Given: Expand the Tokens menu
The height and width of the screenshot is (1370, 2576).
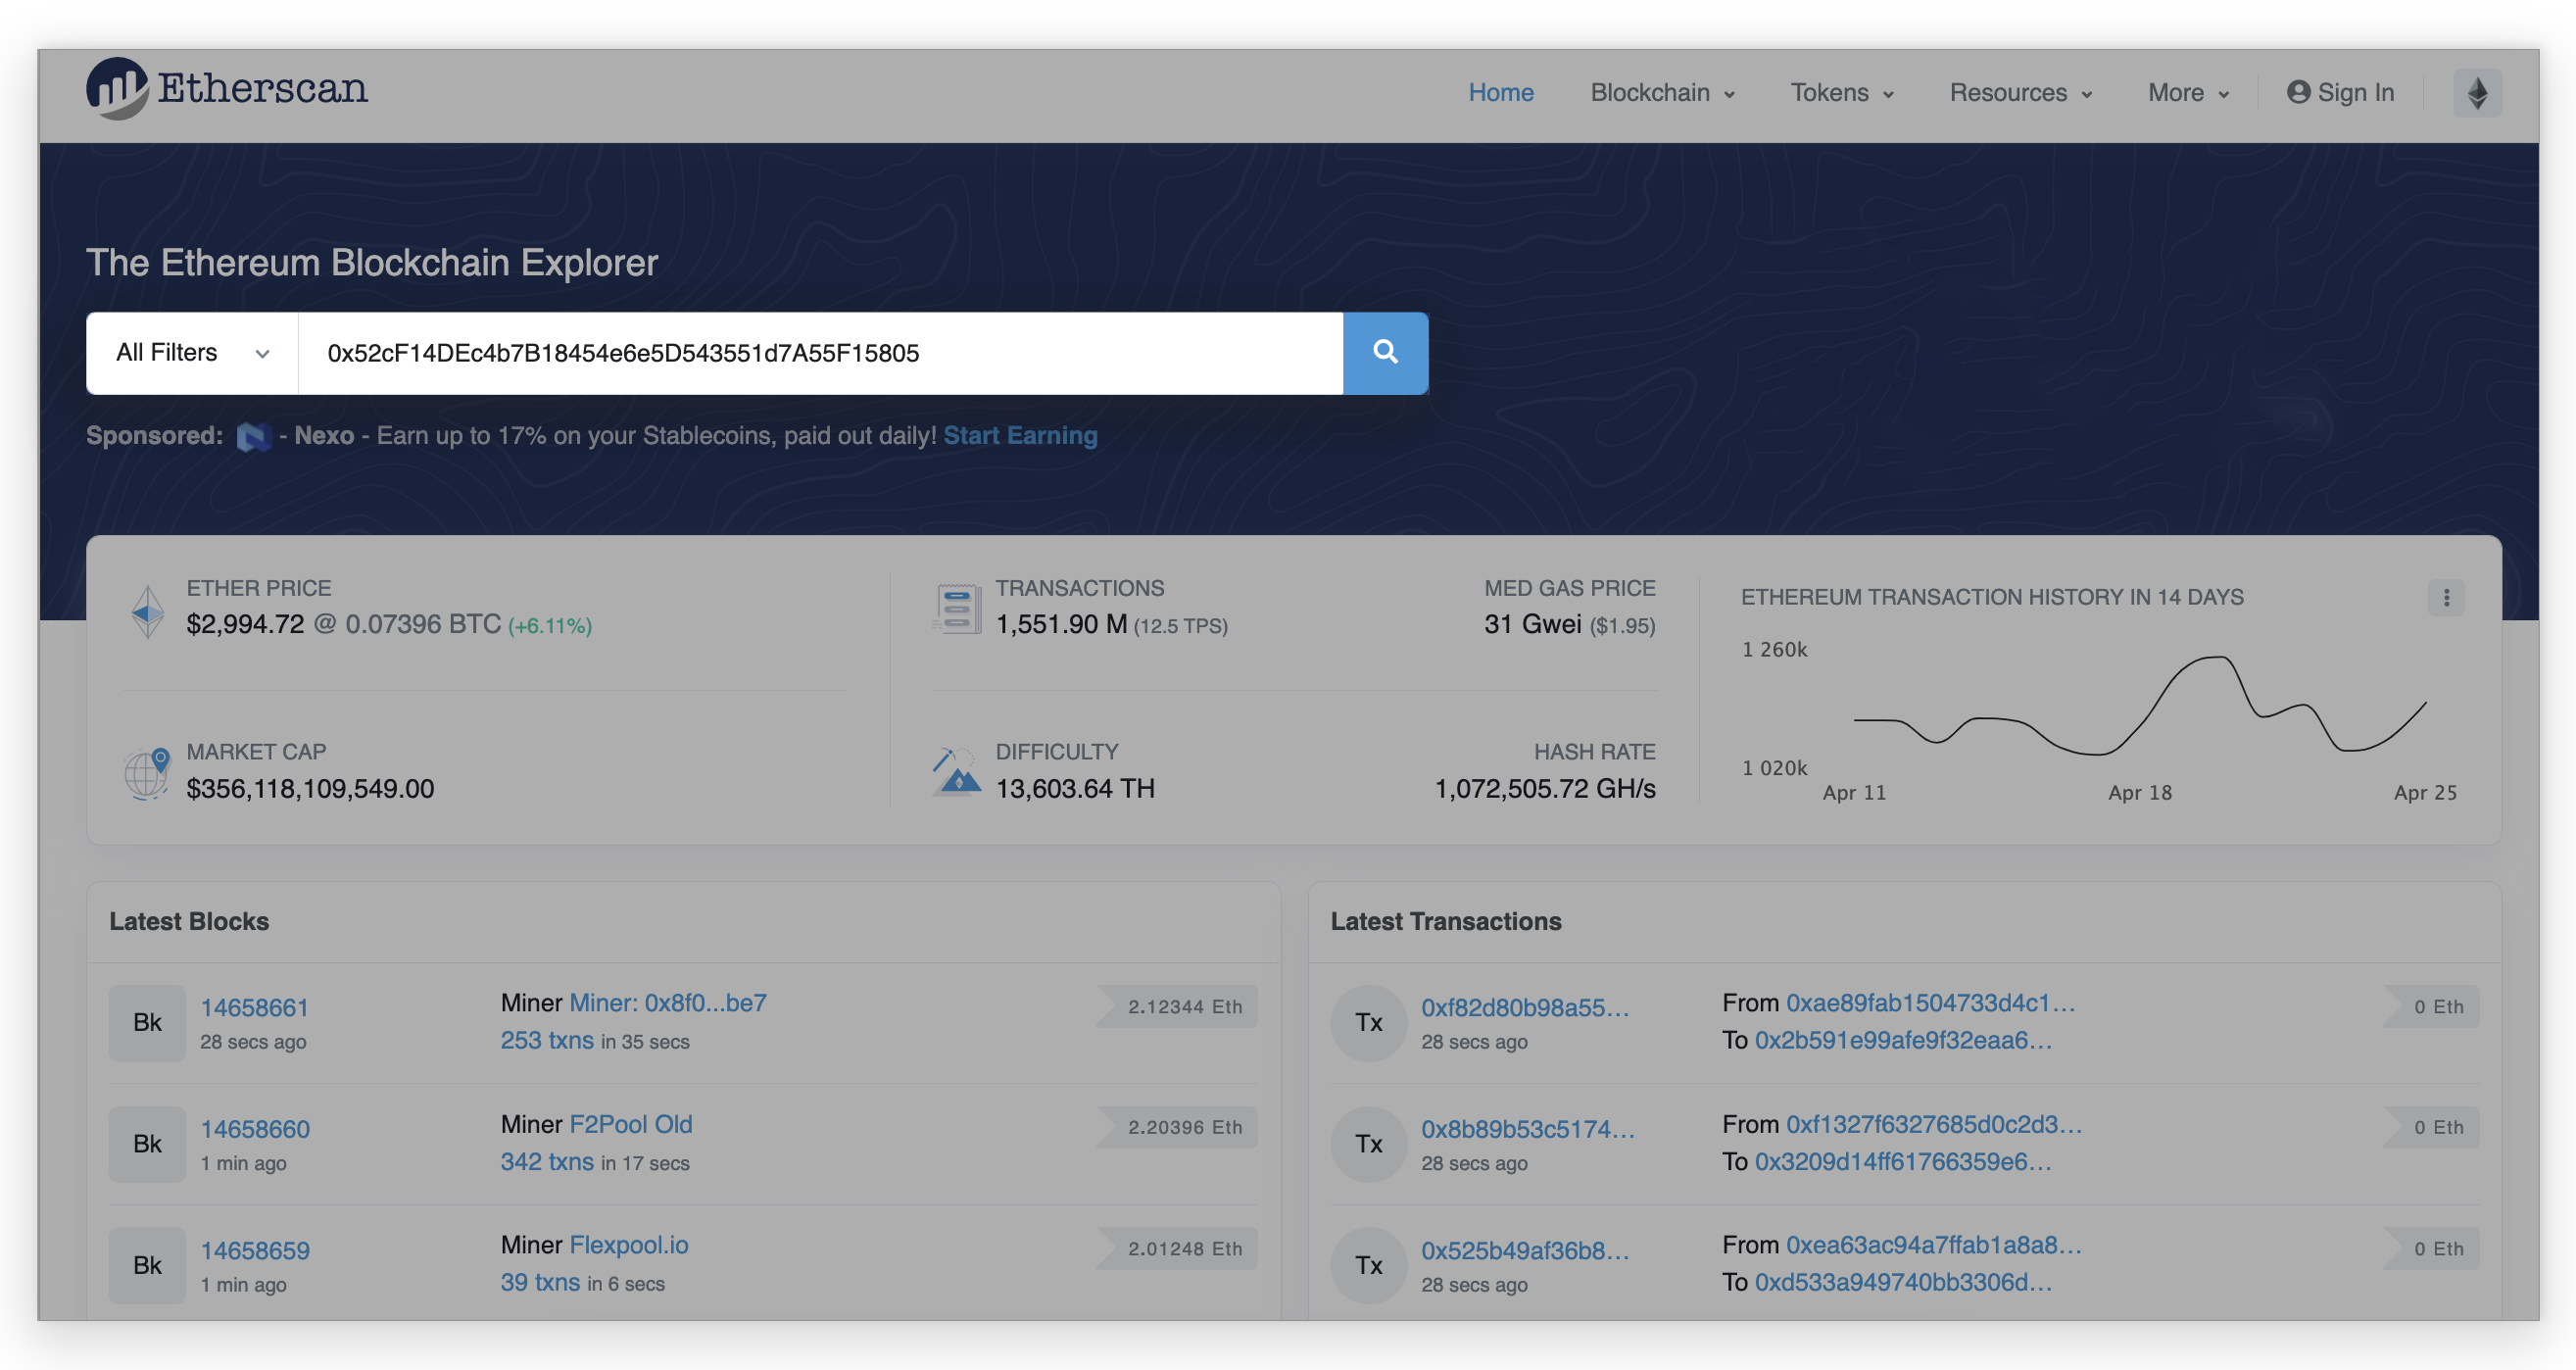Looking at the screenshot, I should coord(1842,93).
